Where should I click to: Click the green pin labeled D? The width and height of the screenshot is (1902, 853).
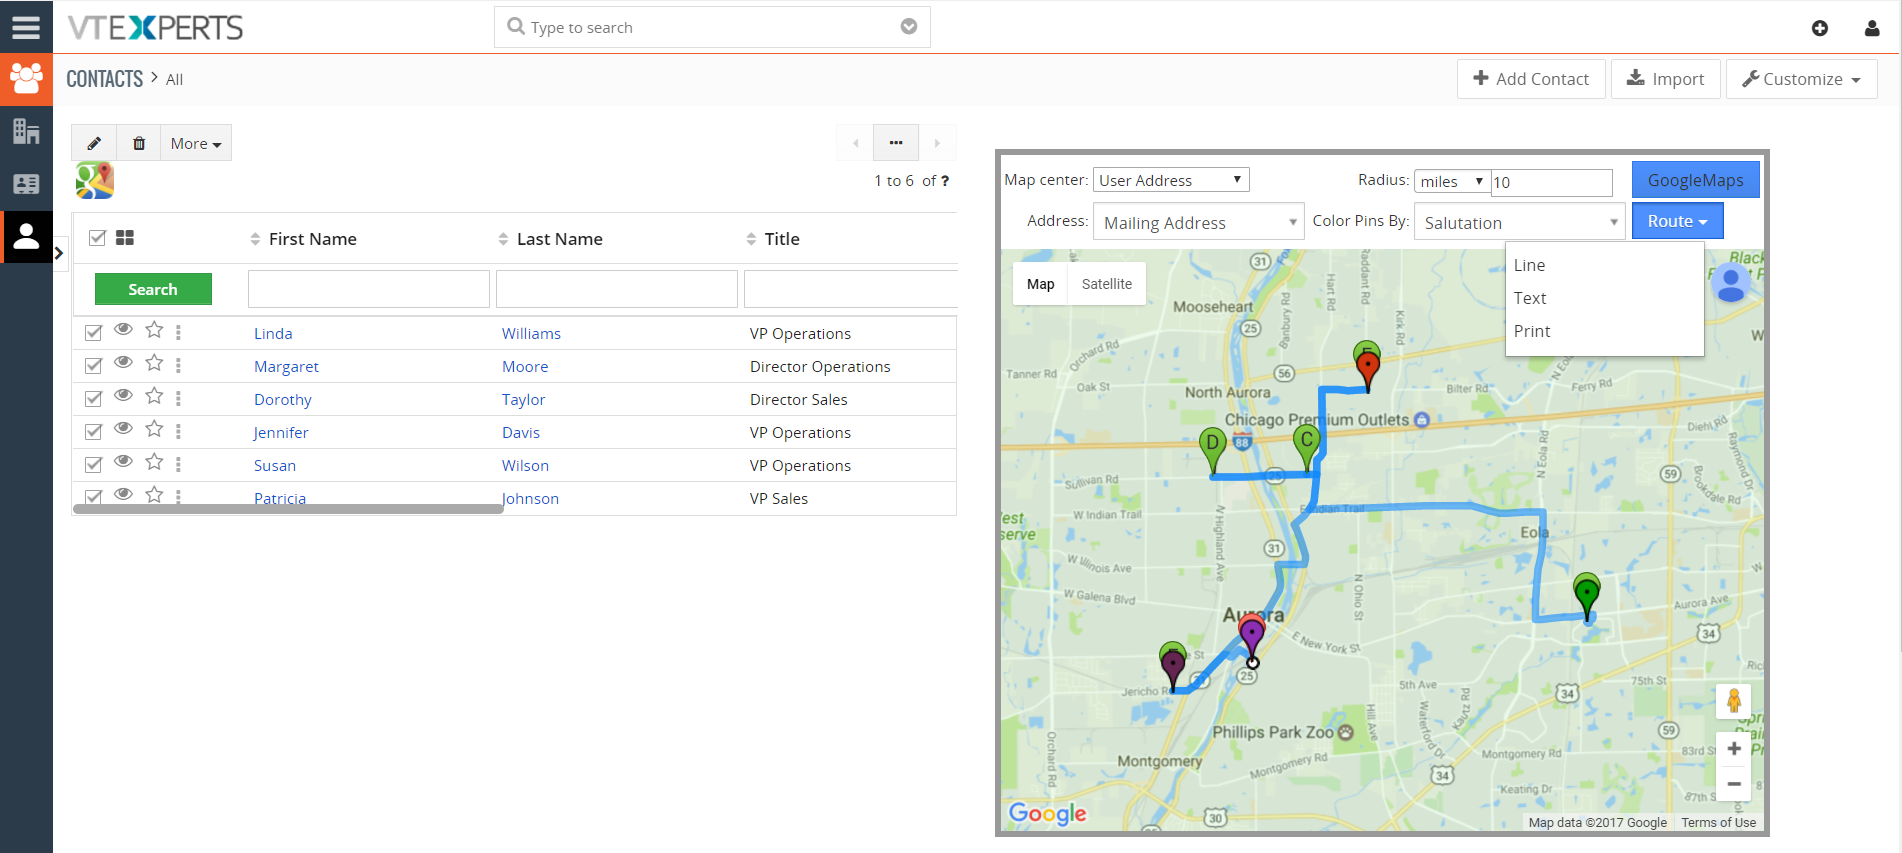pyautogui.click(x=1212, y=448)
